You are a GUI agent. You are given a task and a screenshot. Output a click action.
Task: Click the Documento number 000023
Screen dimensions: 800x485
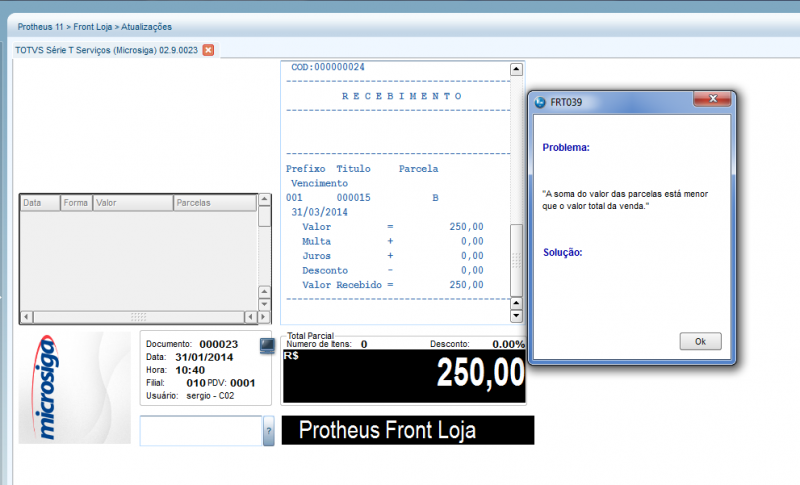coord(218,345)
